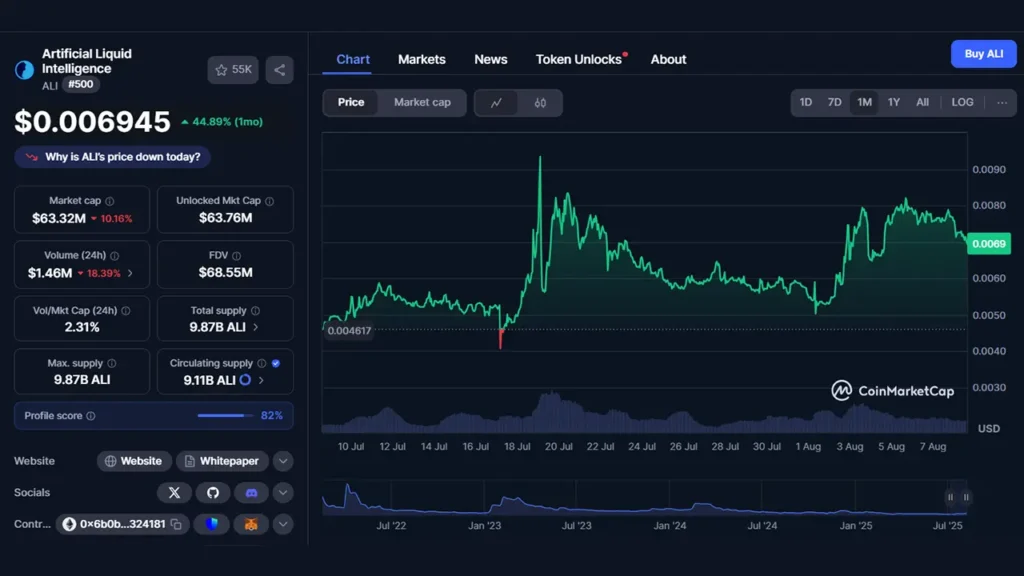Viewport: 1024px width, 576px height.
Task: Click the Profile score progress bar
Action: 225,415
